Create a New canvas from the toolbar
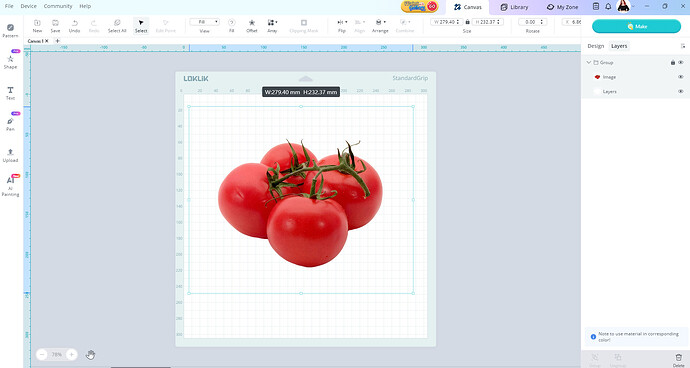Viewport: 690px width, 368px height. coord(37,26)
